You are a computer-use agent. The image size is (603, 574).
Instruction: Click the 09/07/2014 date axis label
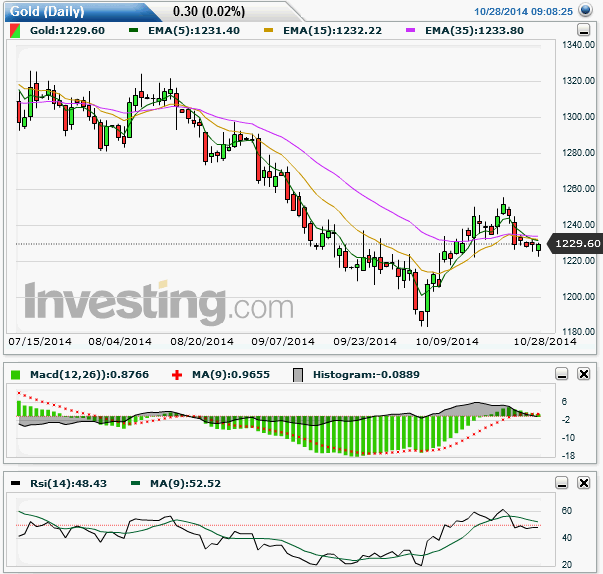click(x=283, y=341)
